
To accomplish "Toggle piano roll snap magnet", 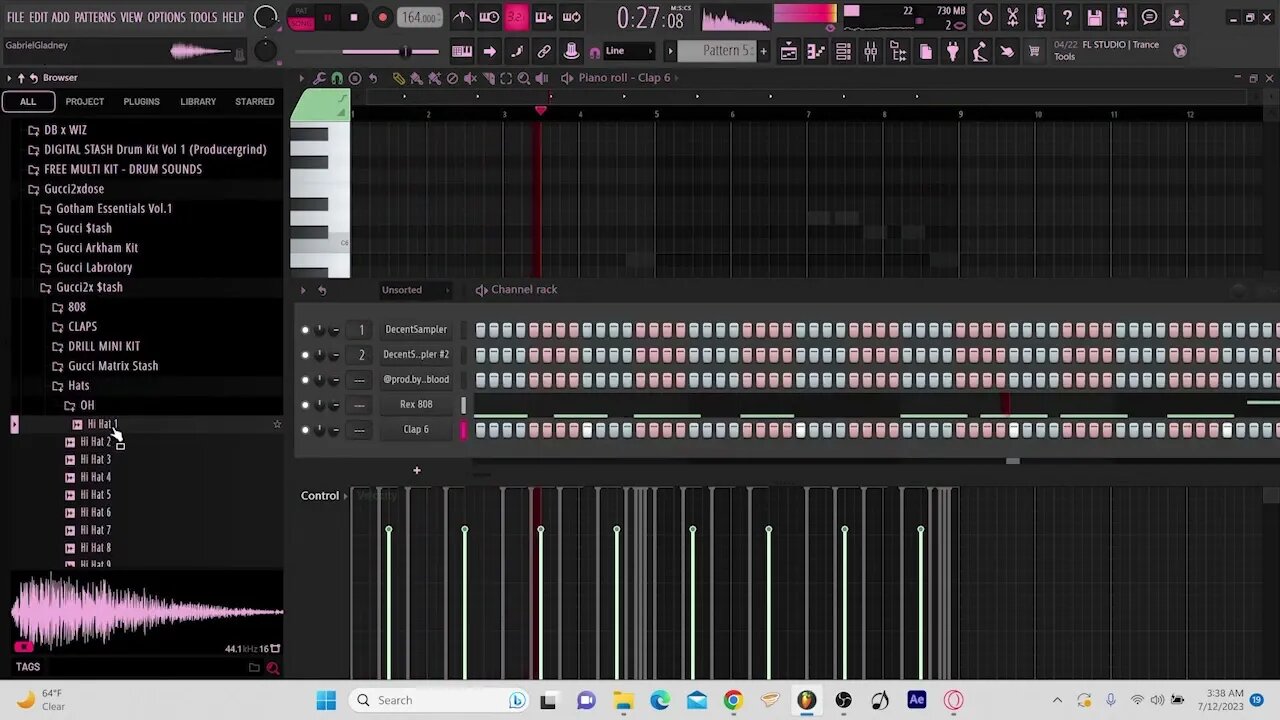I will pyautogui.click(x=337, y=78).
